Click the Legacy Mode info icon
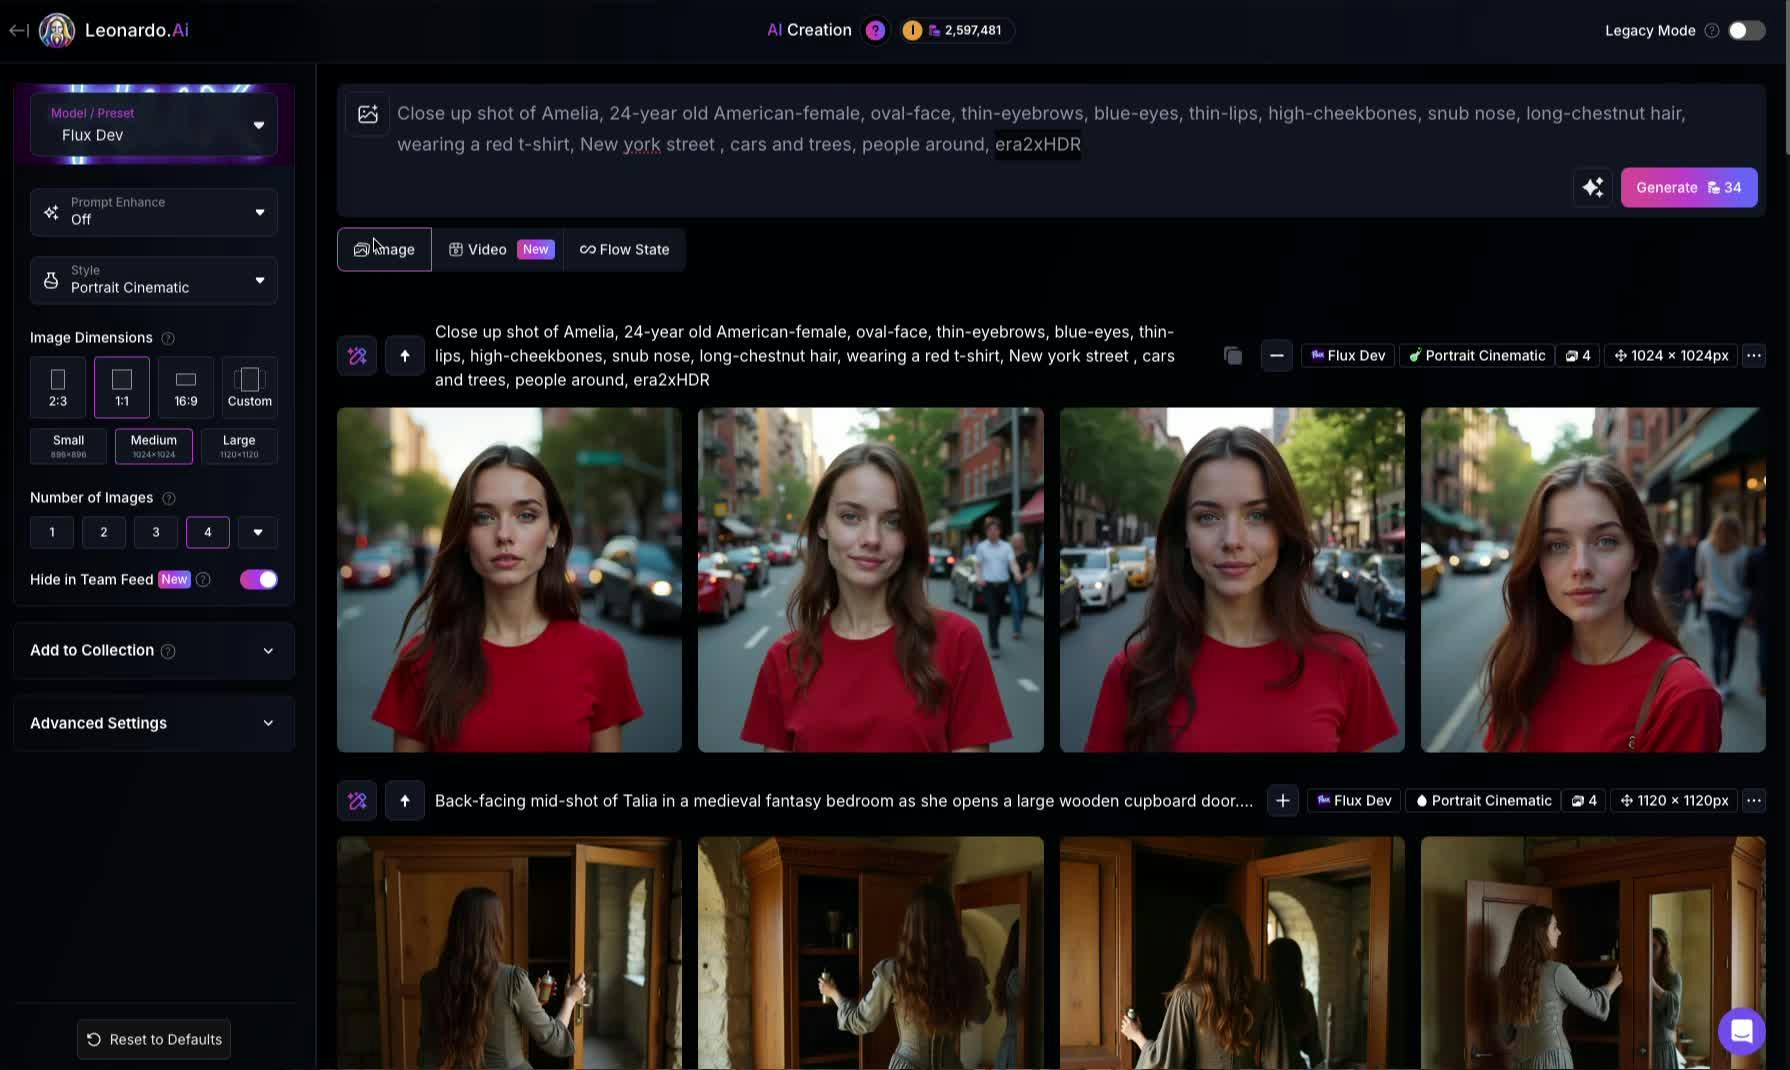This screenshot has height=1070, width=1790. tap(1712, 30)
